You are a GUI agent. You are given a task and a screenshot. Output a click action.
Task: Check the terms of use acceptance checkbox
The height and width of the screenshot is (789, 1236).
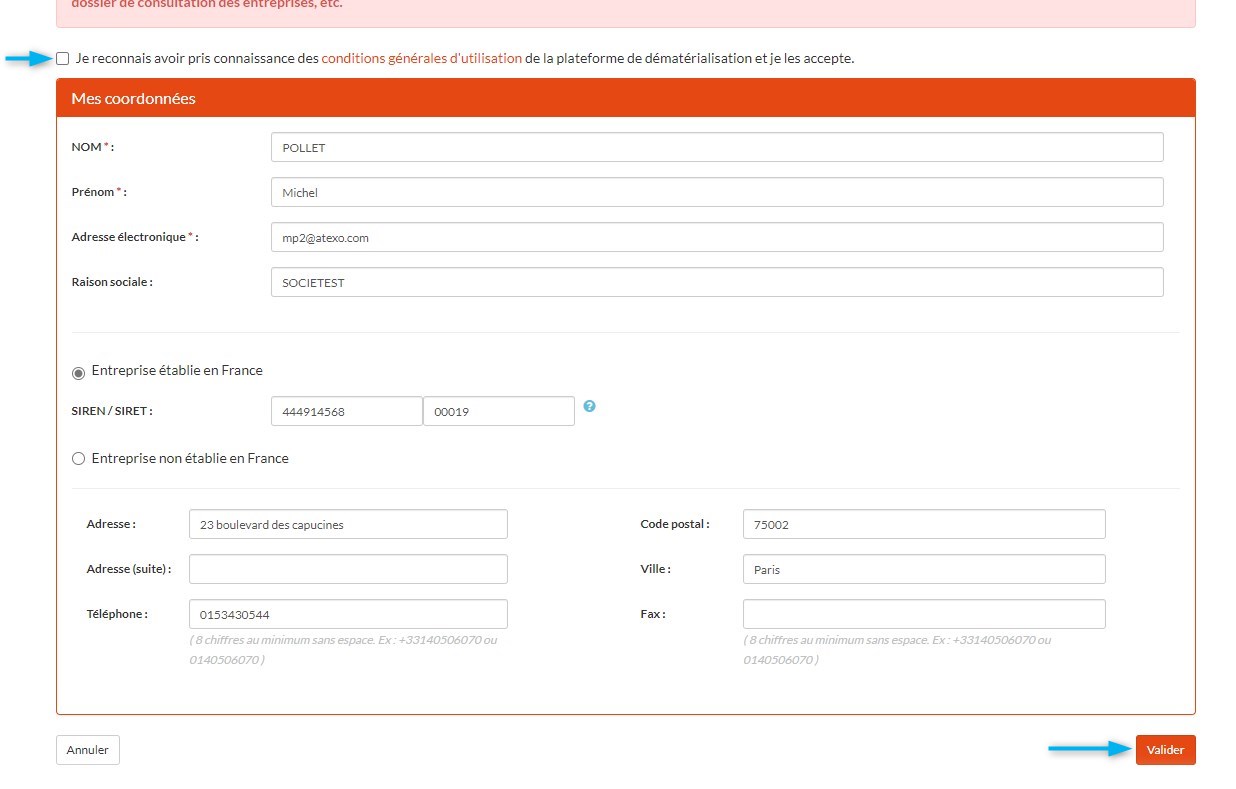point(63,59)
